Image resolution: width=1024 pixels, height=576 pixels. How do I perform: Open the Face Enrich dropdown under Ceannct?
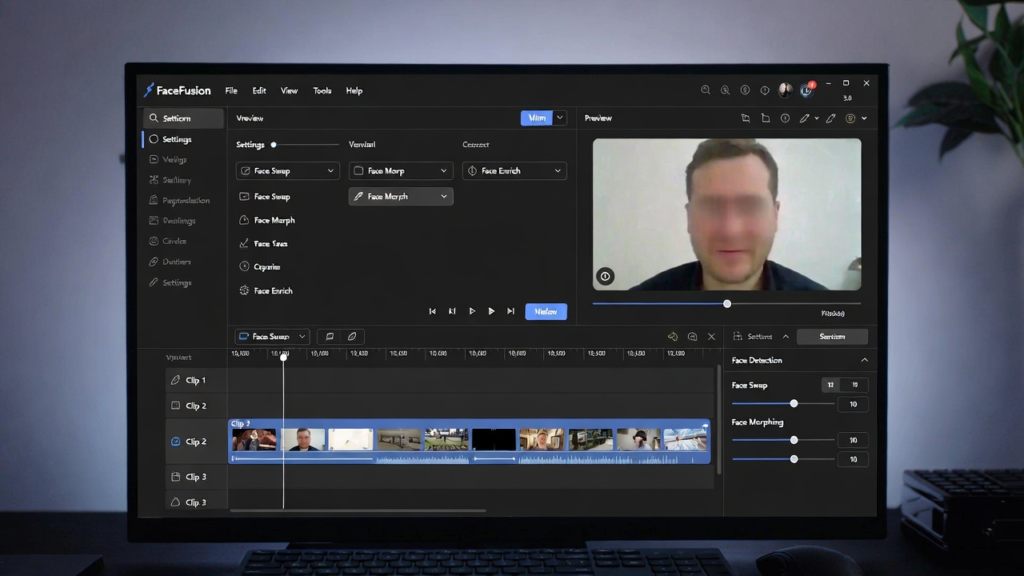click(514, 170)
